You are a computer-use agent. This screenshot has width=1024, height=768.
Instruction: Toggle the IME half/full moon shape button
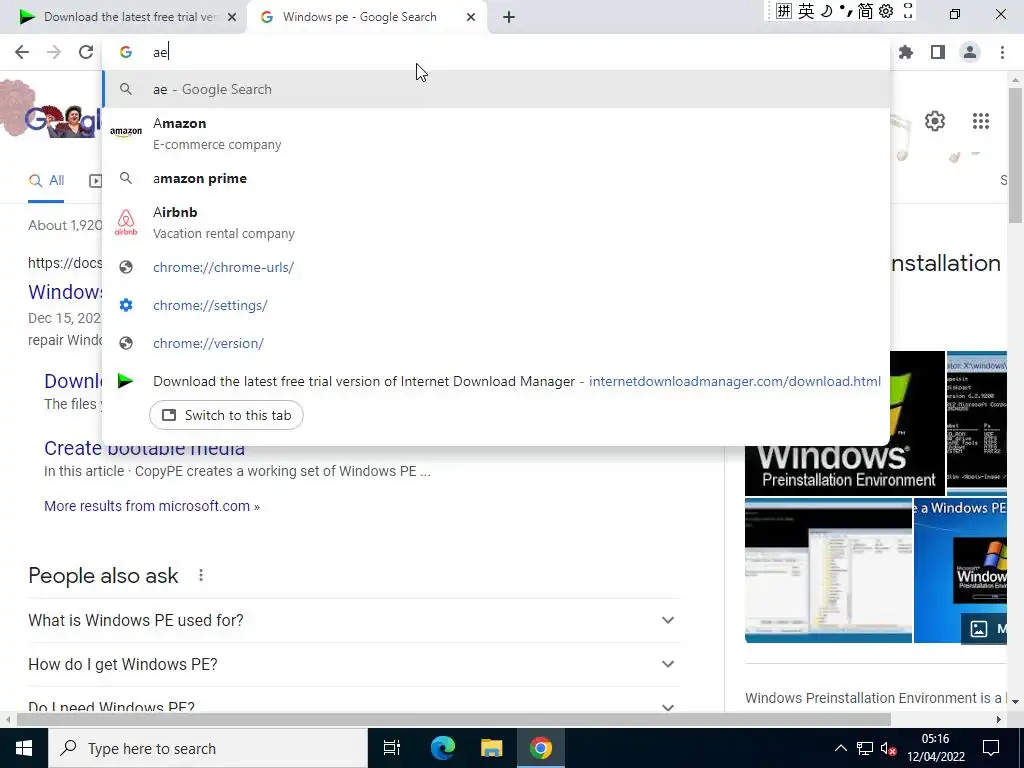pos(826,11)
